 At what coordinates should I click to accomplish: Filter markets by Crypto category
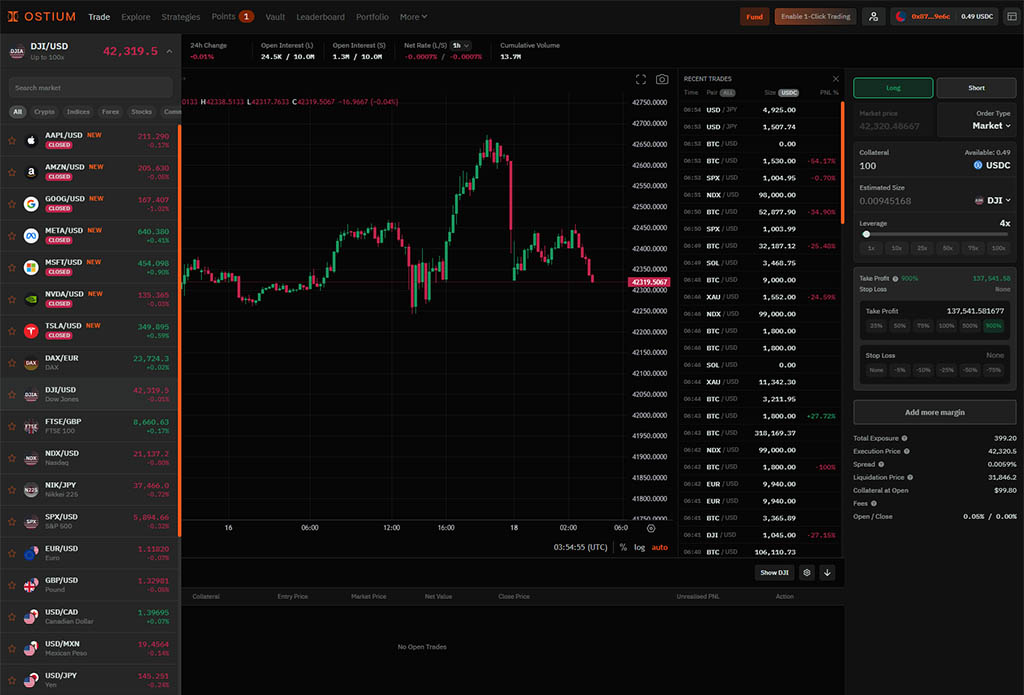(x=44, y=112)
